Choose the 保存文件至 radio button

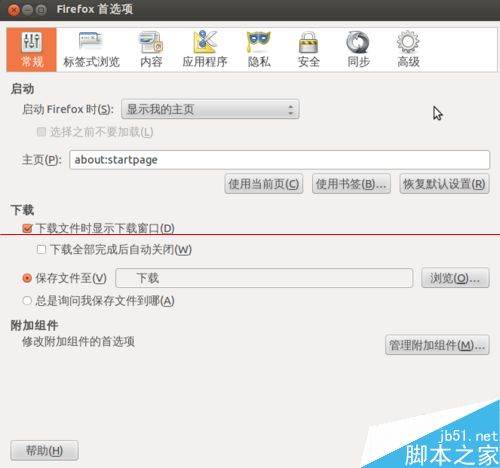pyautogui.click(x=27, y=278)
